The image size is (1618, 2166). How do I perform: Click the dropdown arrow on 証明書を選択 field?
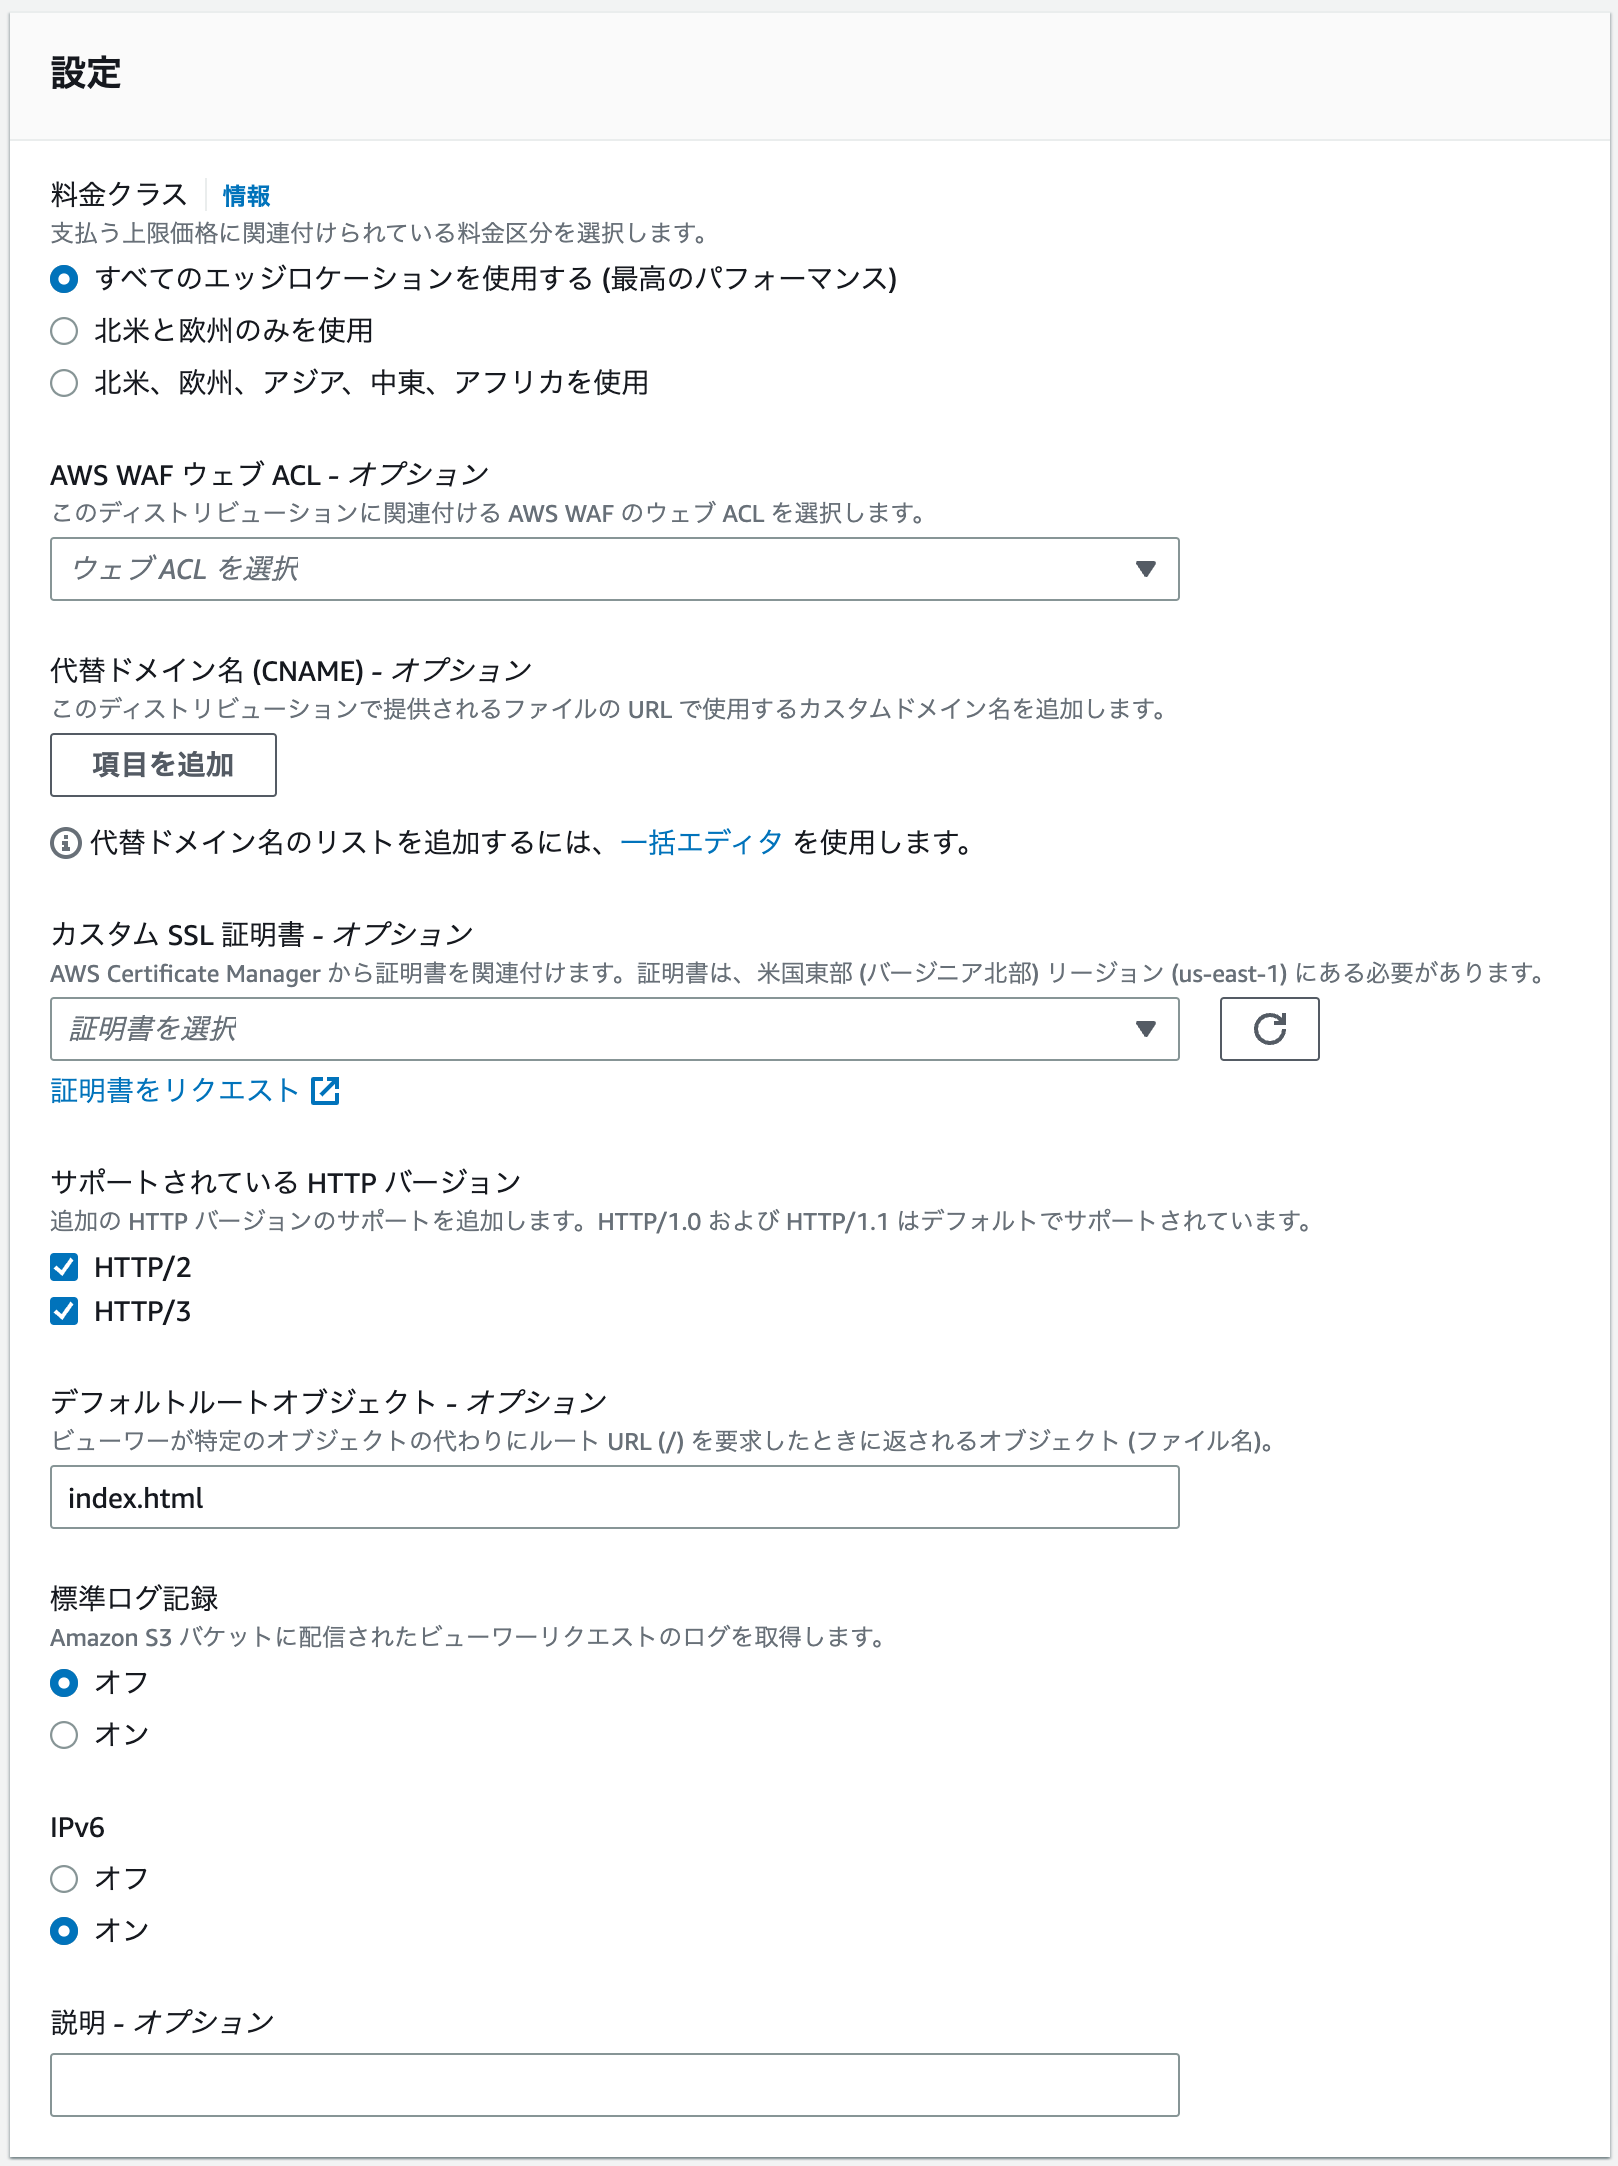(x=1145, y=1029)
